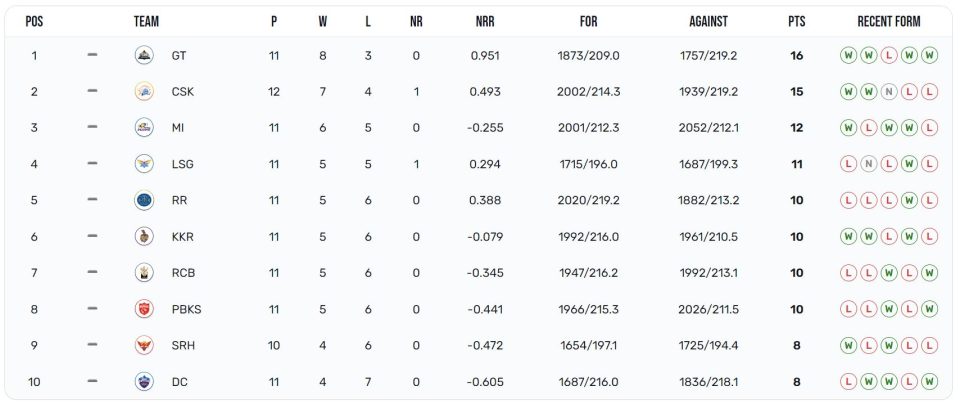Open the MI team logo
The height and width of the screenshot is (404, 960).
[144, 127]
